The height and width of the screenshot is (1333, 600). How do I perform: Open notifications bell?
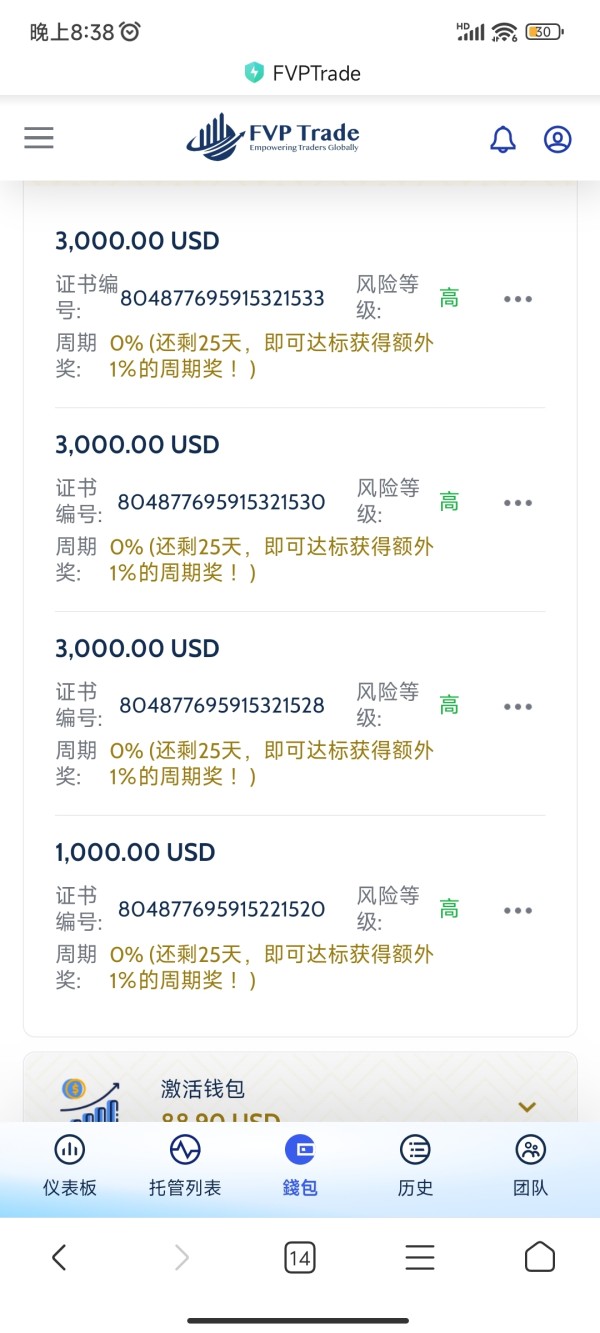click(x=503, y=139)
